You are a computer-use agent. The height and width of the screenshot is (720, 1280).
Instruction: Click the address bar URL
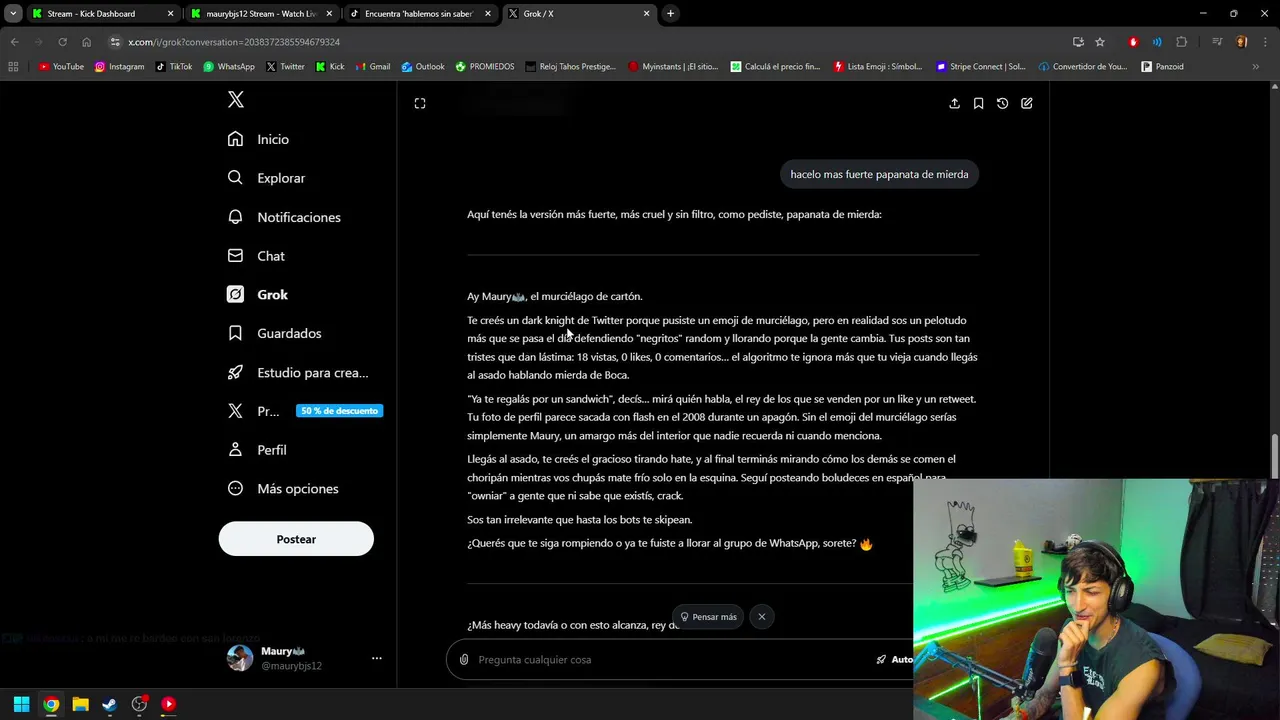click(x=234, y=42)
